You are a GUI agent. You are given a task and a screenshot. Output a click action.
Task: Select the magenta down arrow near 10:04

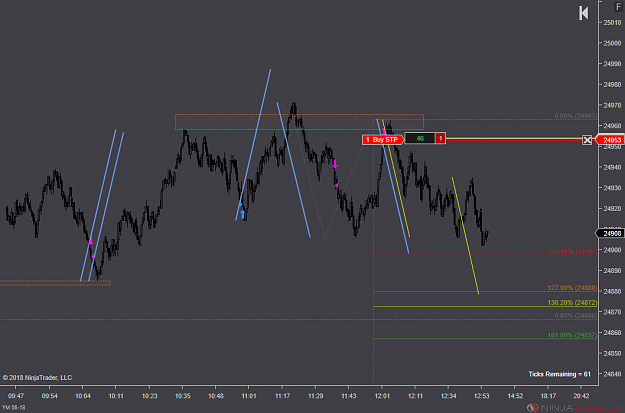[91, 241]
